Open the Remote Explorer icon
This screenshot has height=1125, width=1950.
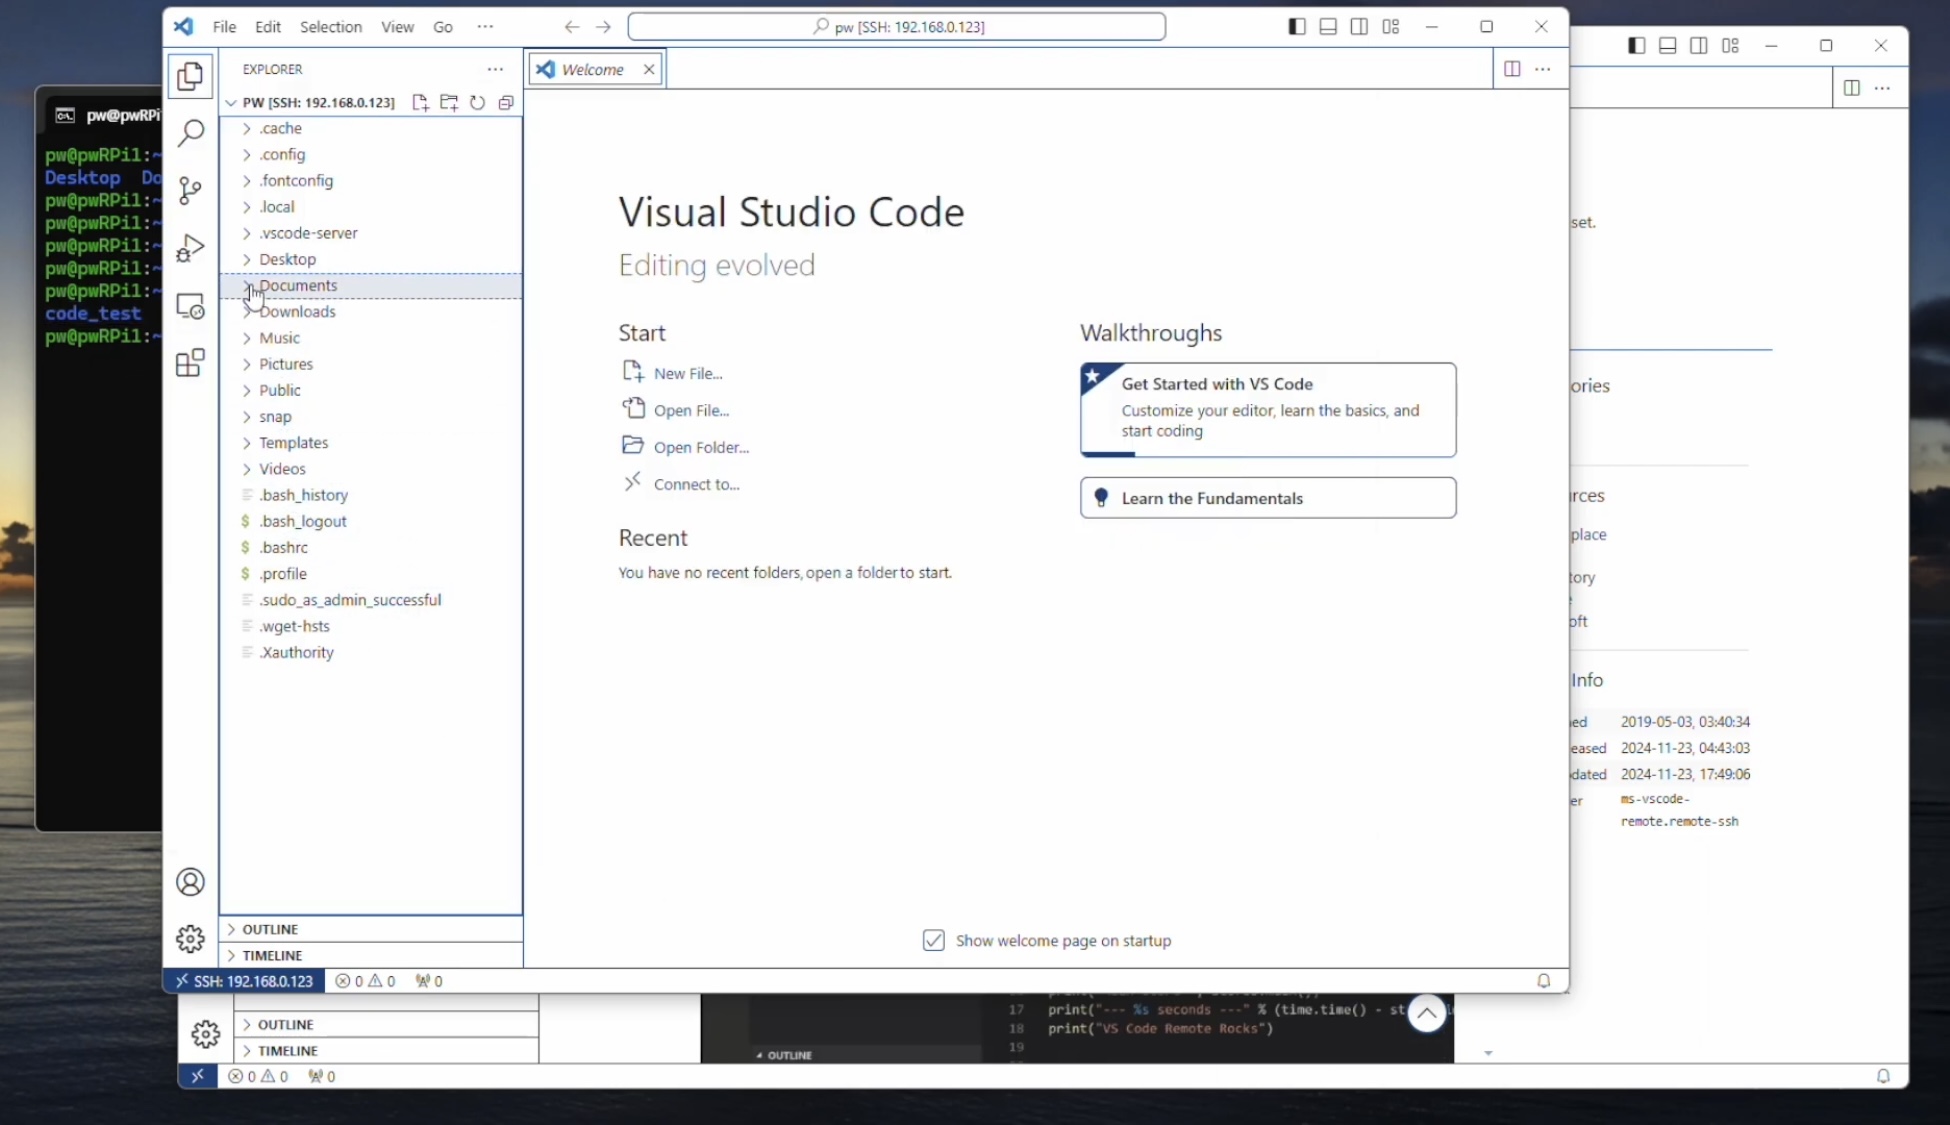[x=190, y=306]
